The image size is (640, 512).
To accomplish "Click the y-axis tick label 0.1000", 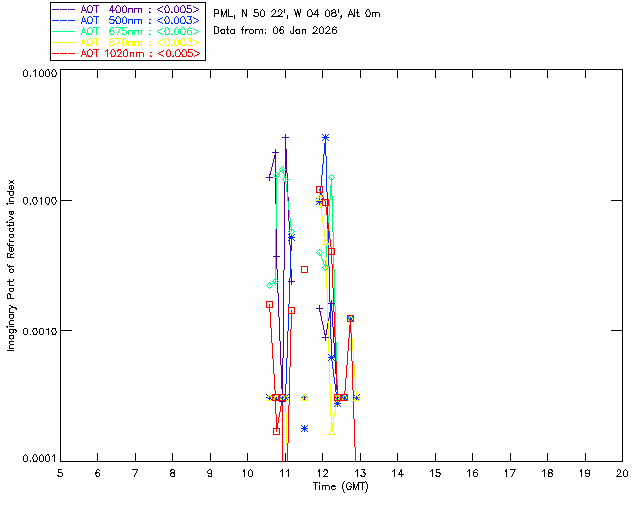I will pyautogui.click(x=39, y=73).
